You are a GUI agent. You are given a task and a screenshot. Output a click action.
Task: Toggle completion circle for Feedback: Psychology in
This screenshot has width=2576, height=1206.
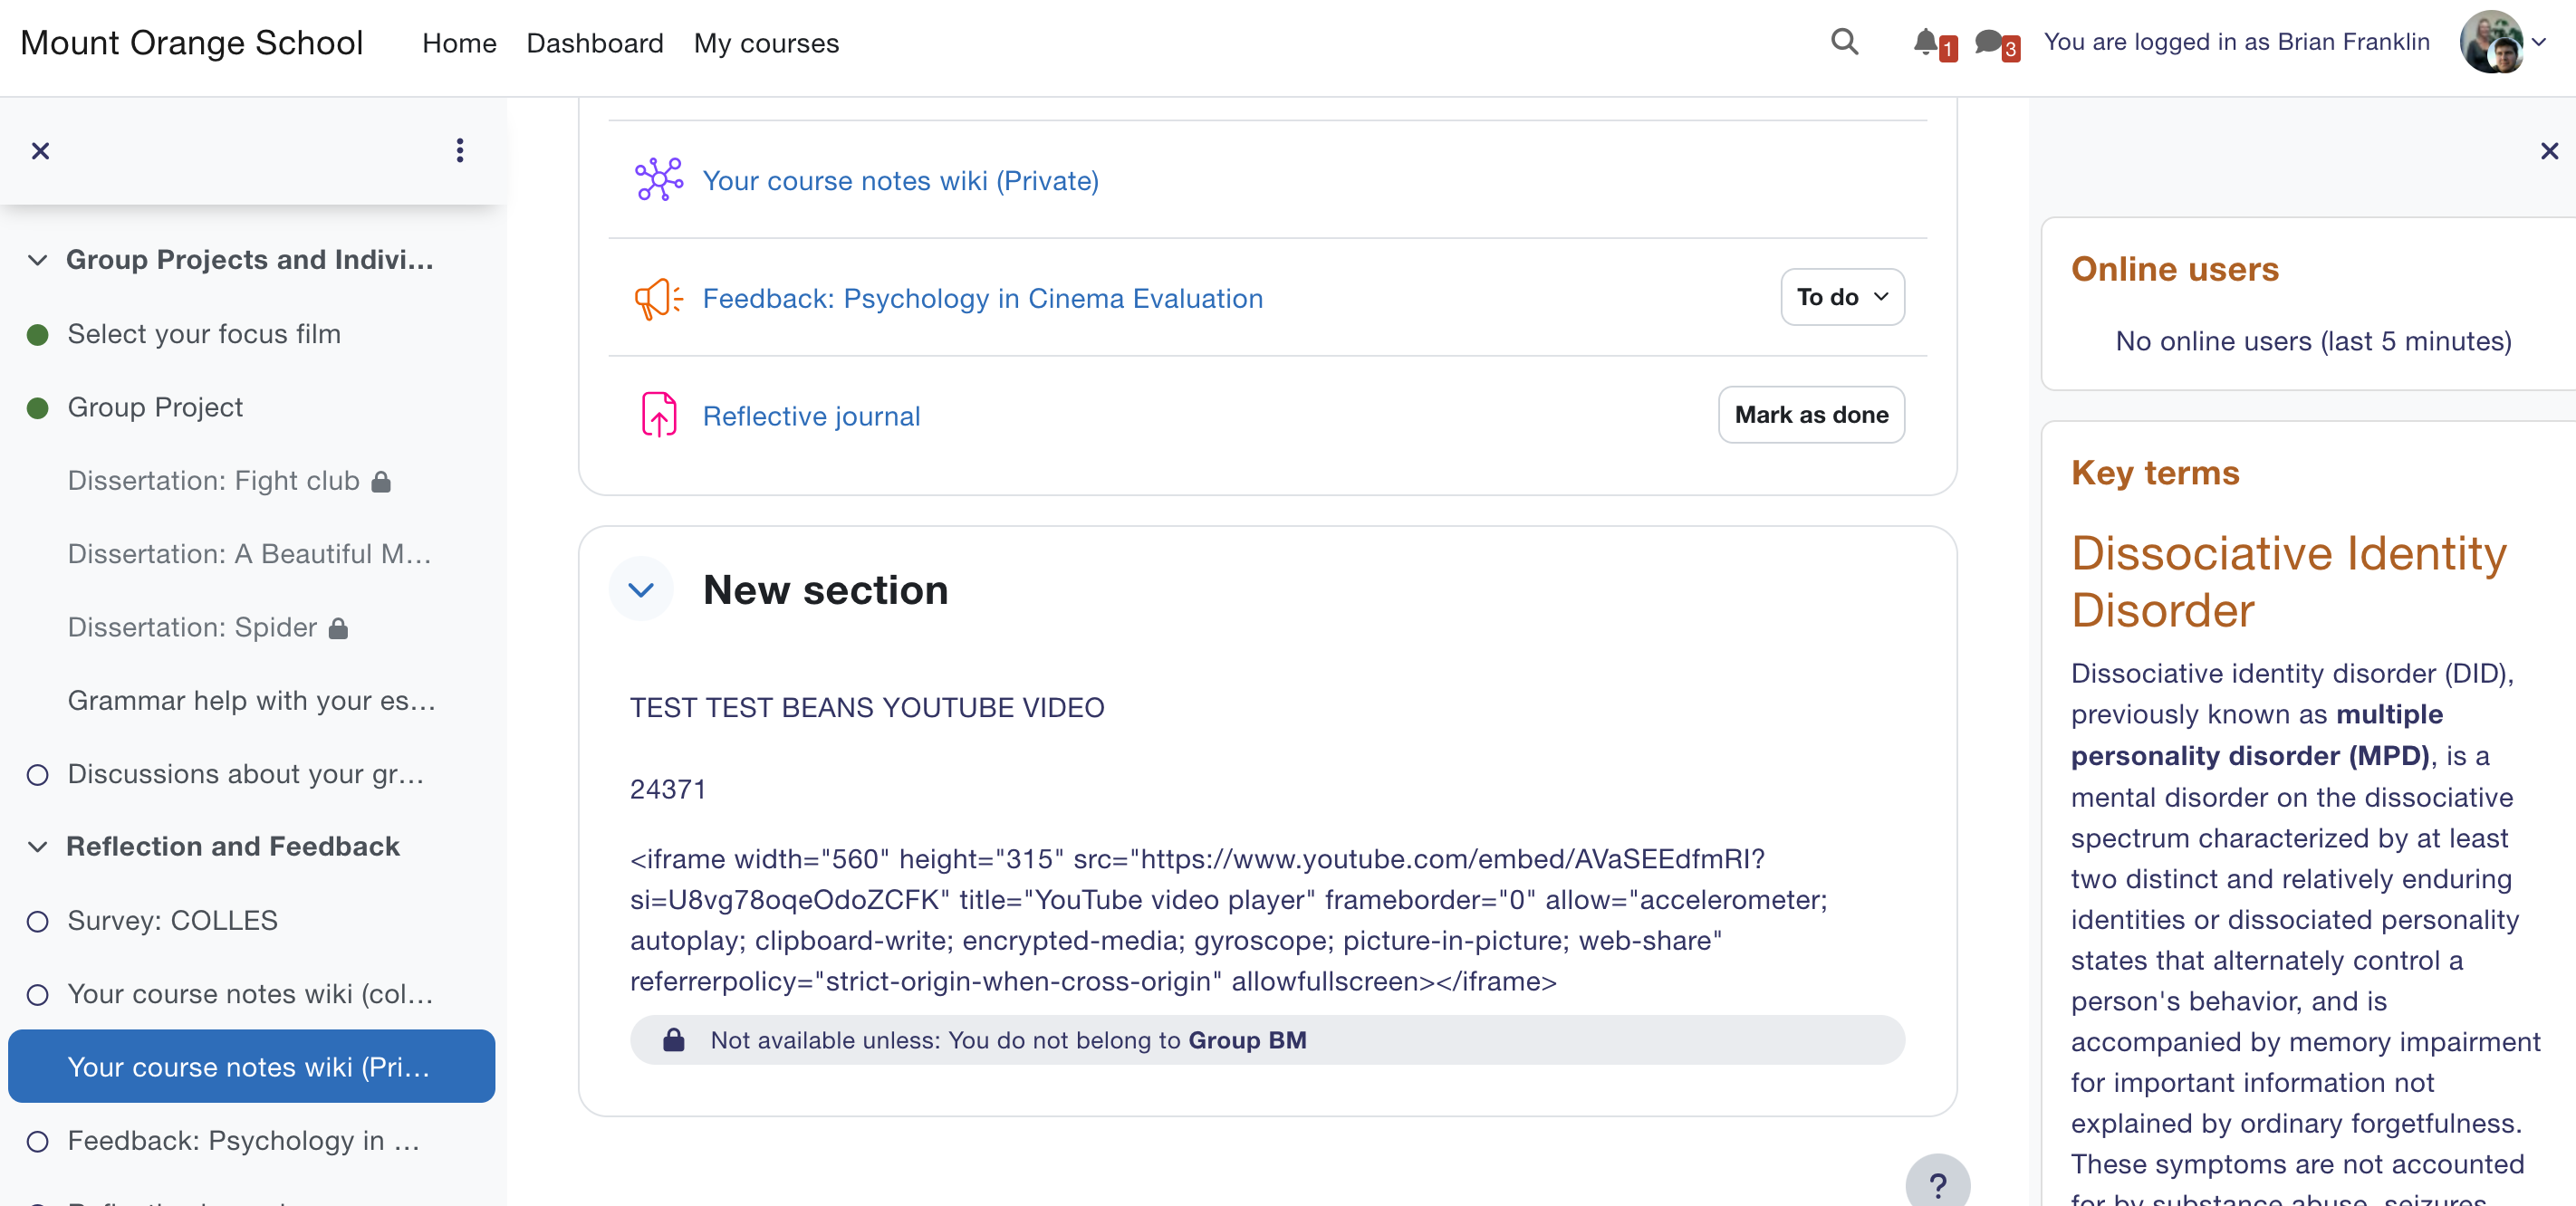pos(38,1142)
